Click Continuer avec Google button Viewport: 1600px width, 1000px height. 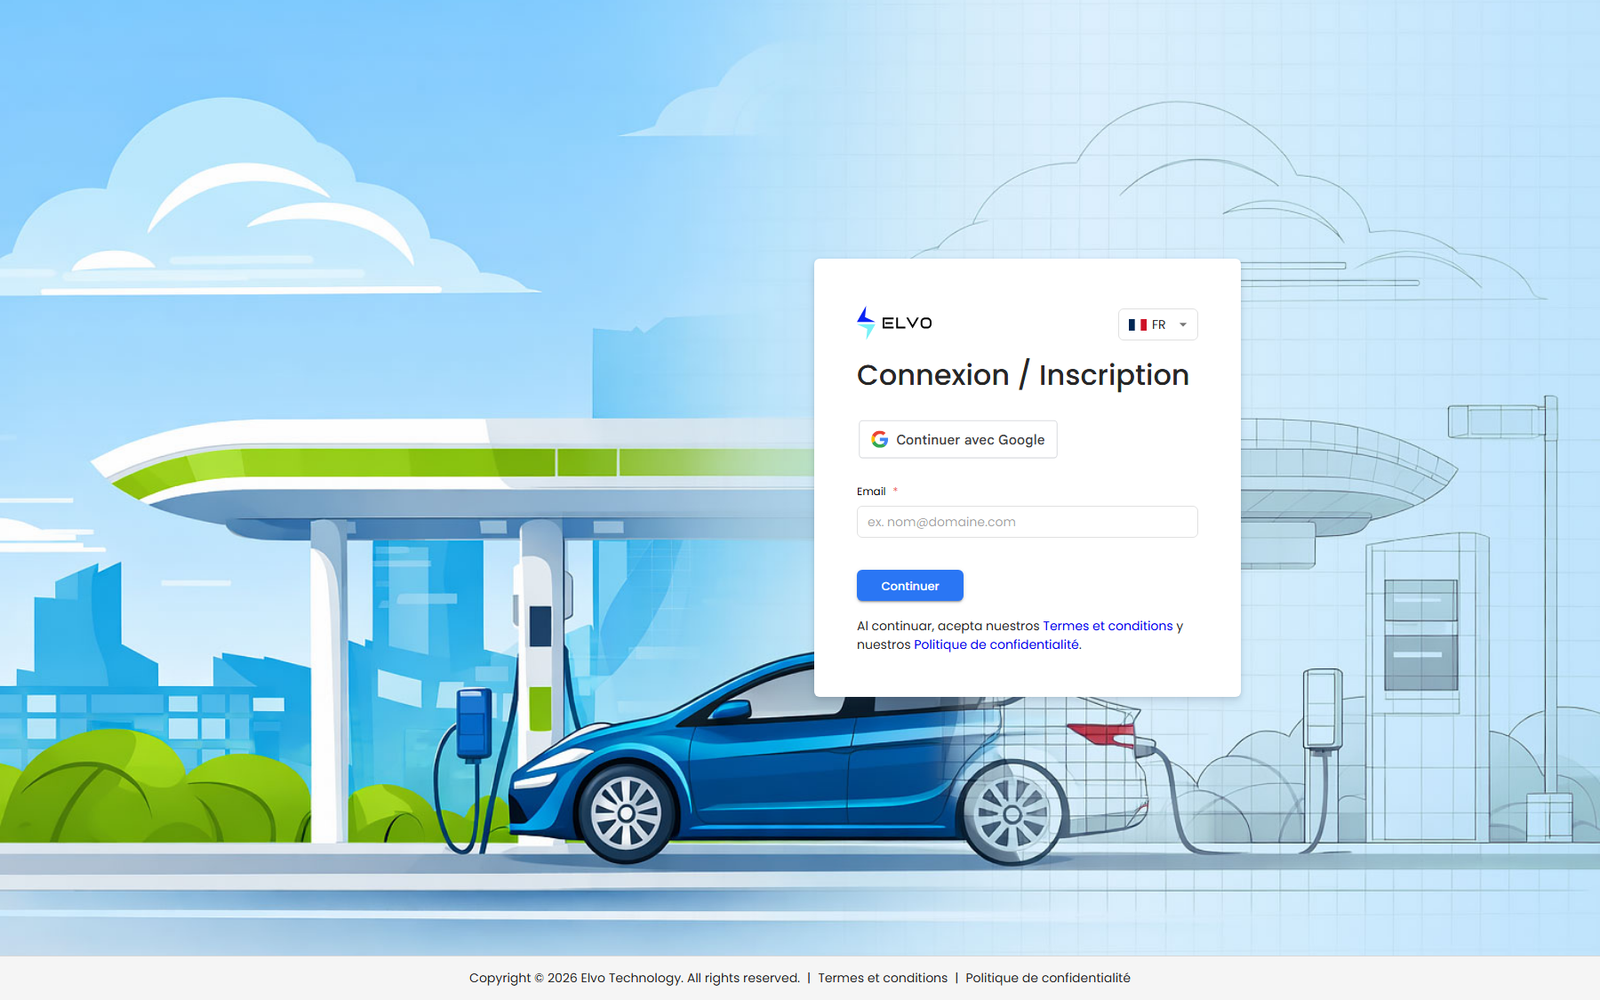click(x=958, y=439)
